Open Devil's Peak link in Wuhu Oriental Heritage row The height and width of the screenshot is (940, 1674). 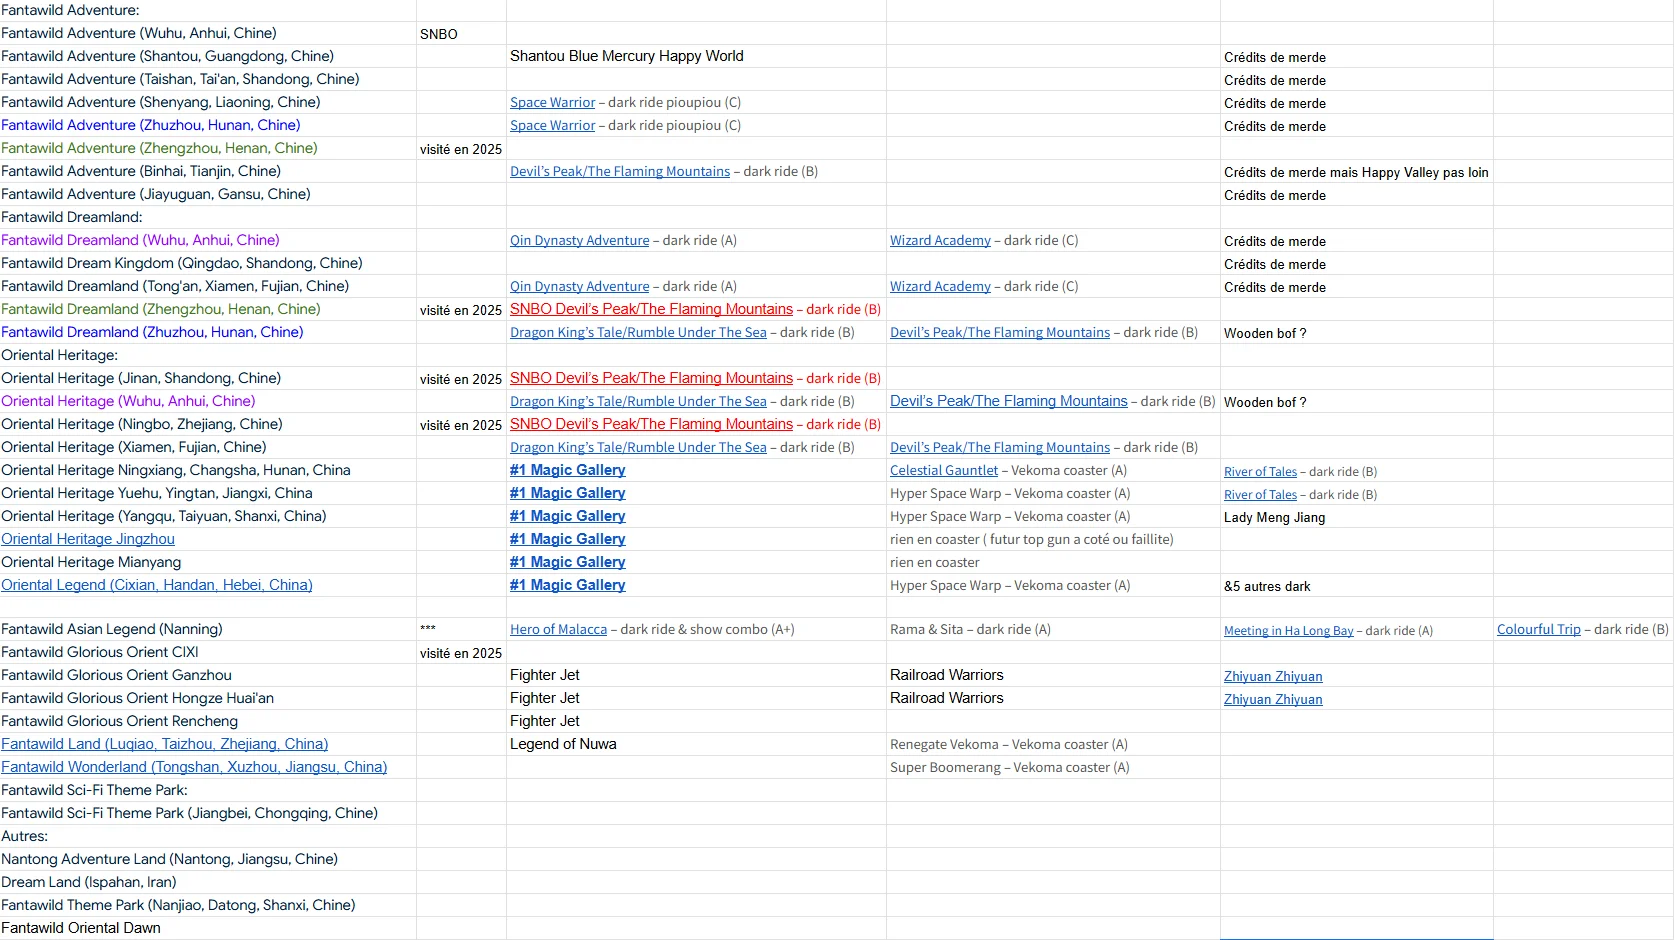coord(1008,401)
